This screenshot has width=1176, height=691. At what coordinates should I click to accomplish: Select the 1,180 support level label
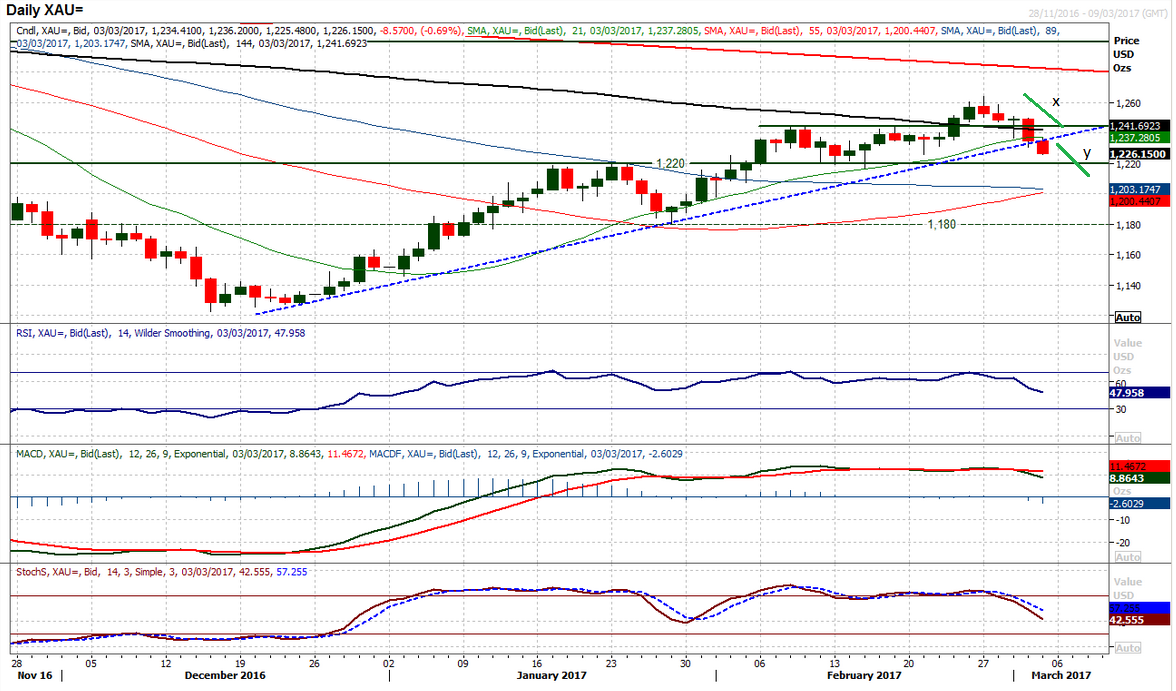[x=942, y=225]
